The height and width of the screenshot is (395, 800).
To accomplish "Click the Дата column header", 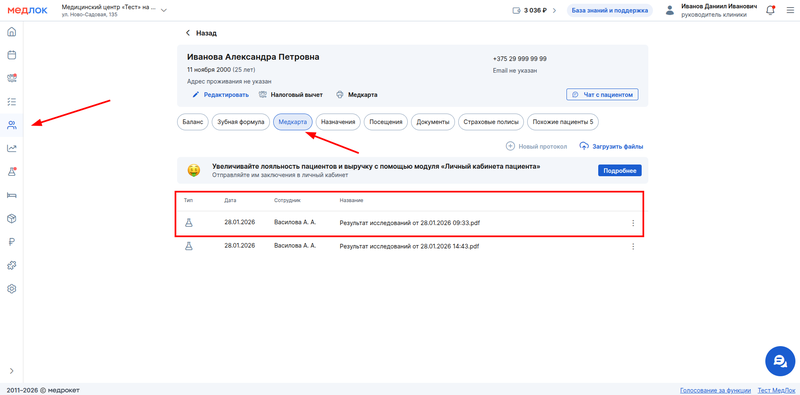I will (x=230, y=201).
